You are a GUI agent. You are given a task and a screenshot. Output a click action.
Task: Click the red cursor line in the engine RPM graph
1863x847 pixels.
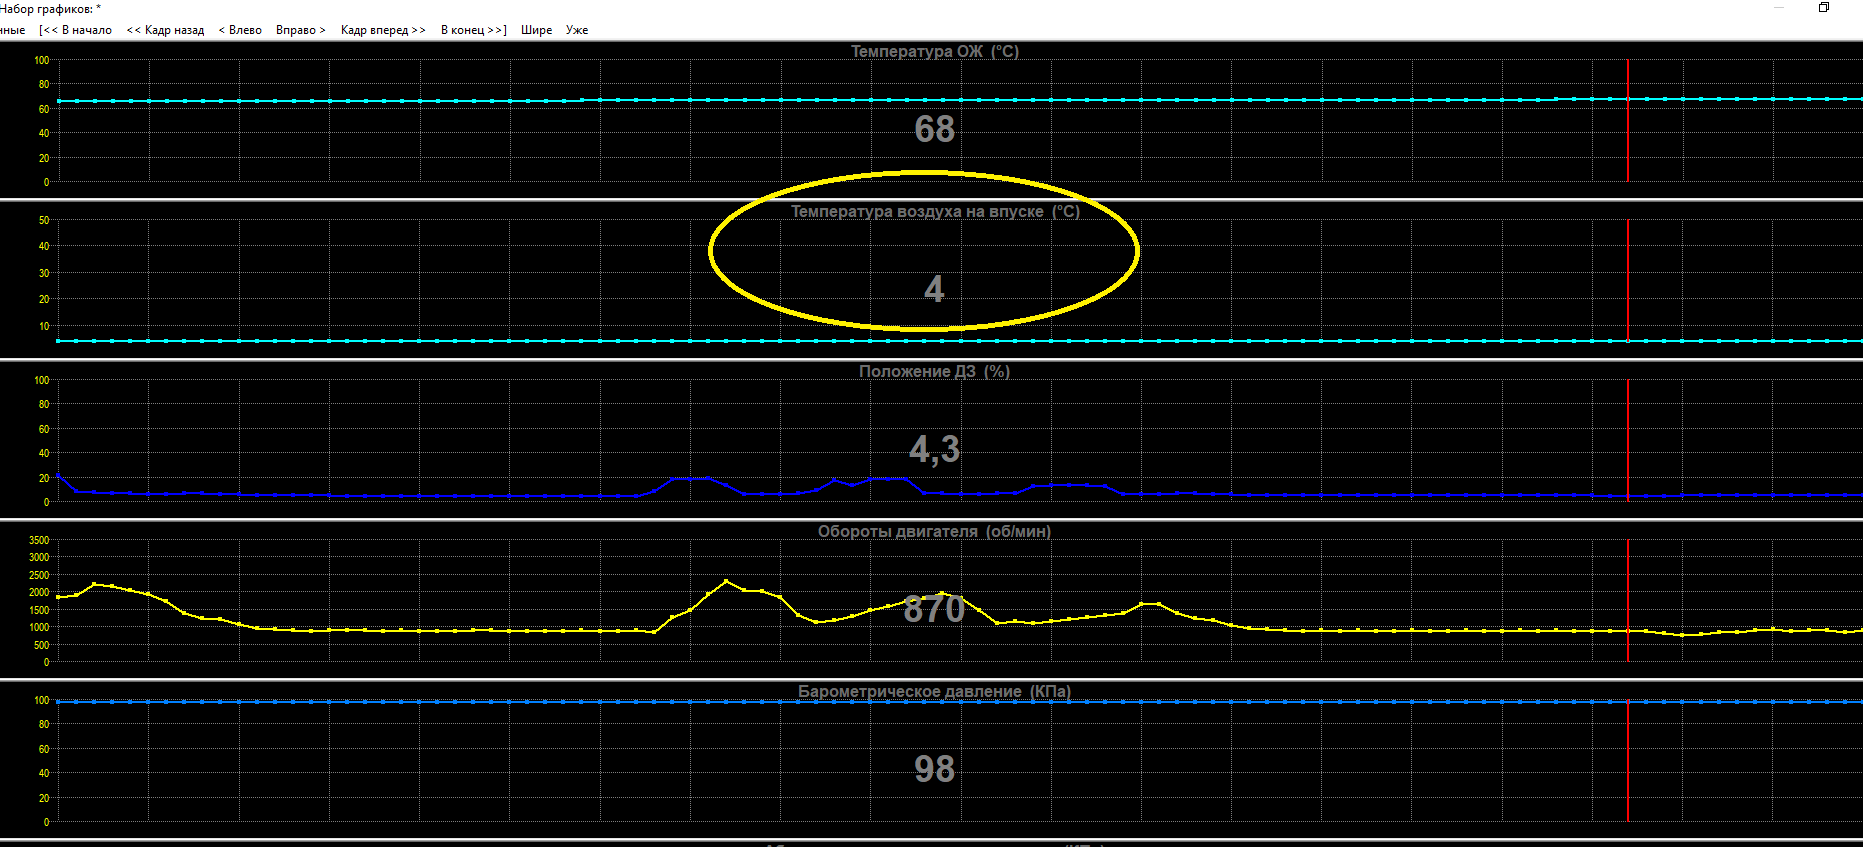pos(1628,600)
